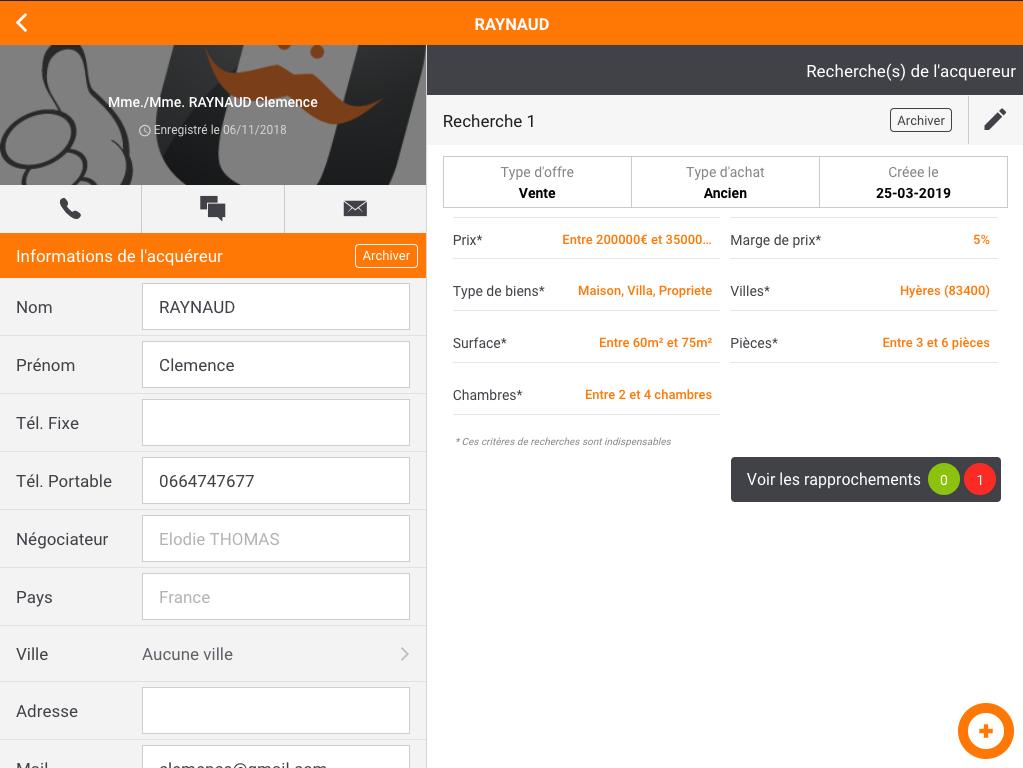Image resolution: width=1023 pixels, height=768 pixels.
Task: Click Maison, Villa, Propriete value
Action: (645, 291)
